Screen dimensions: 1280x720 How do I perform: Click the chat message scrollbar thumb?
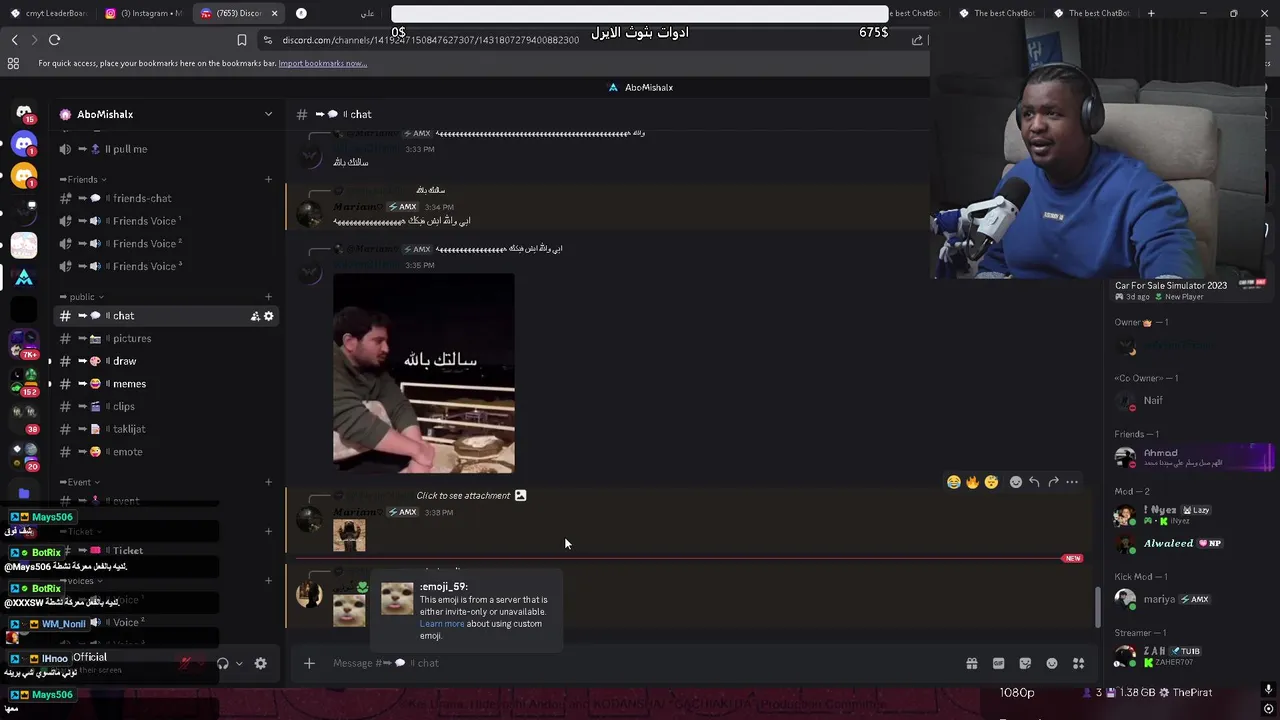[x=1097, y=606]
